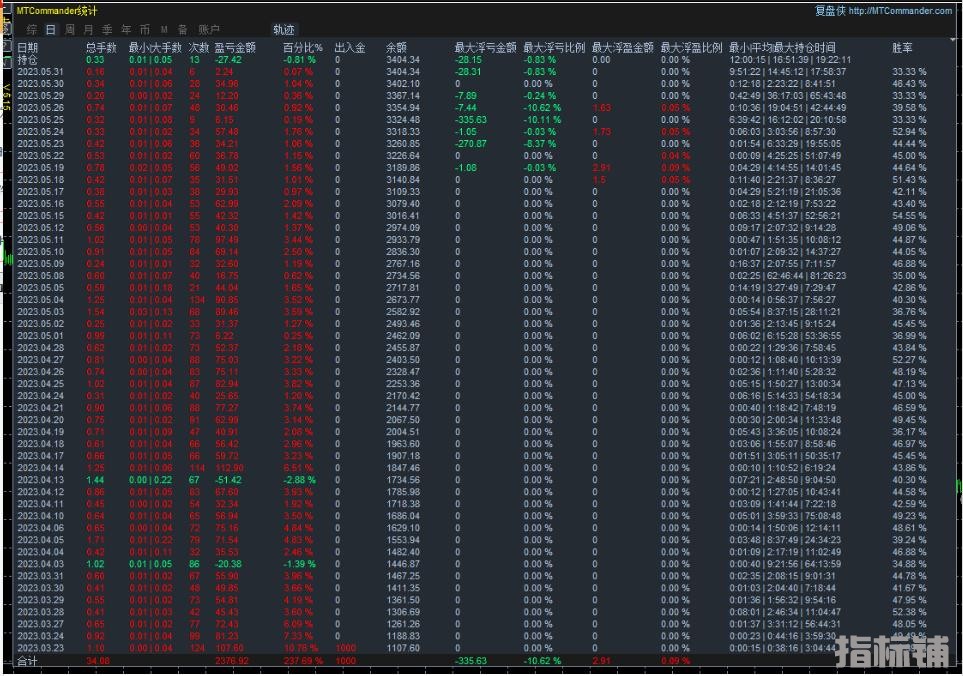The height and width of the screenshot is (676, 963).
Task: Open the http://MTCommander.com link
Action: click(x=900, y=10)
